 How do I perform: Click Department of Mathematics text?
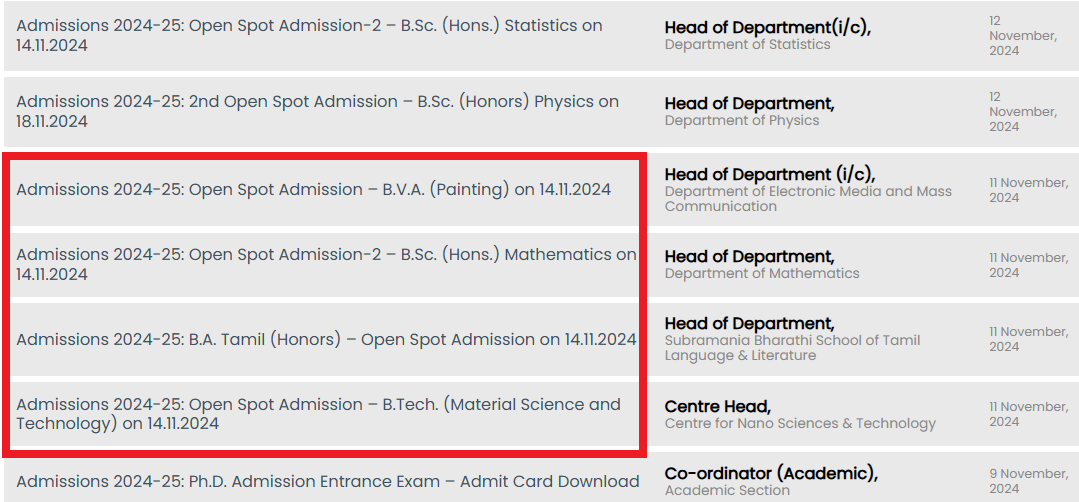pos(761,273)
